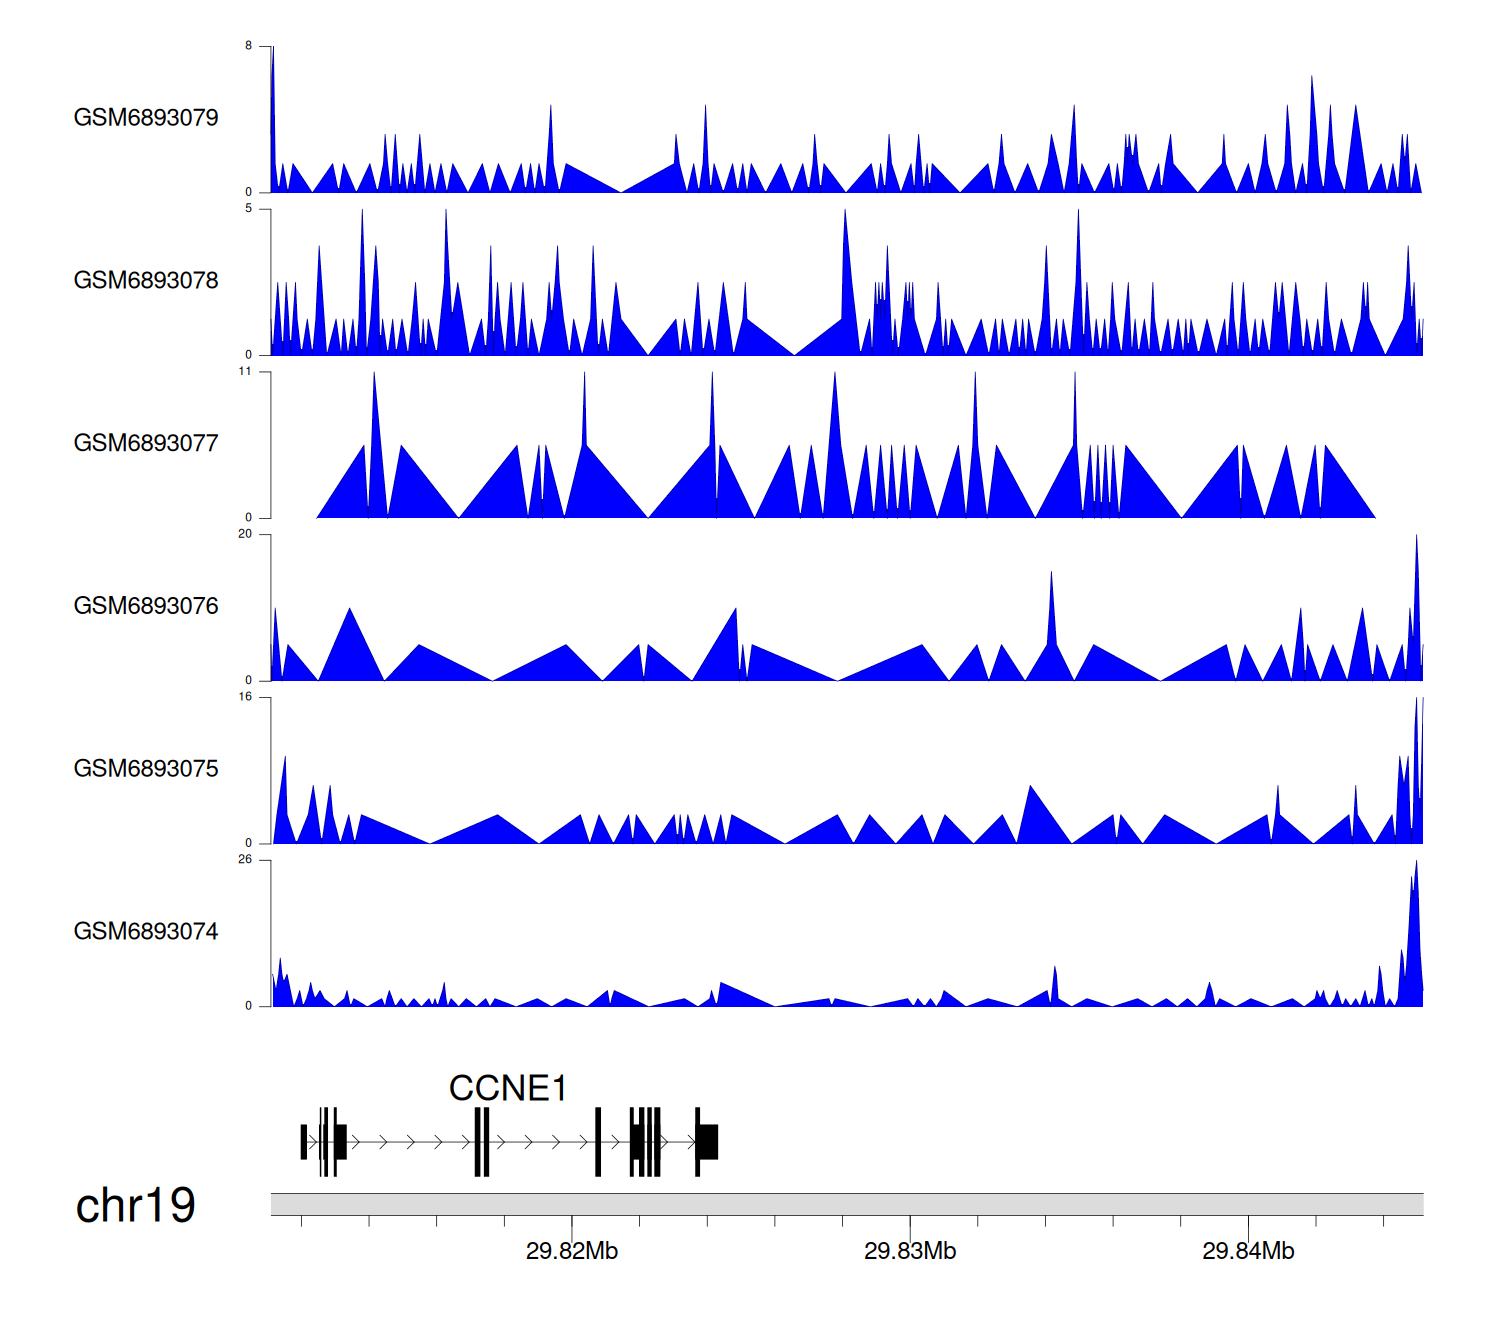Select the GSM6893078 track label
1500x1320 pixels.
(x=146, y=281)
